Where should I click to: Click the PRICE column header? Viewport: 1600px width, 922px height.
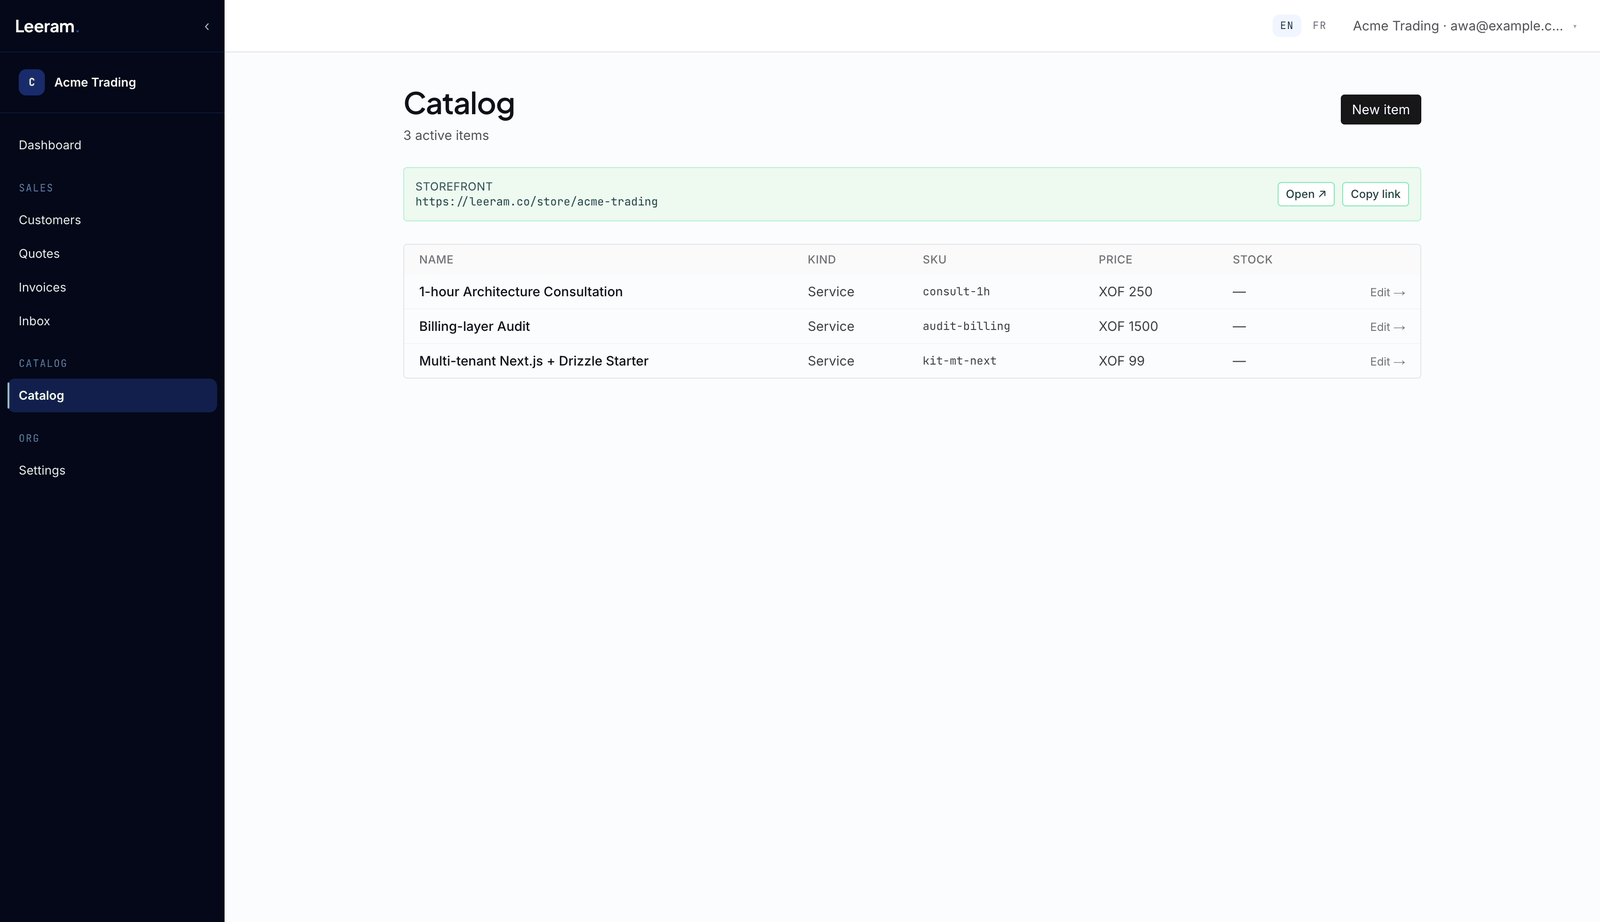pos(1115,260)
